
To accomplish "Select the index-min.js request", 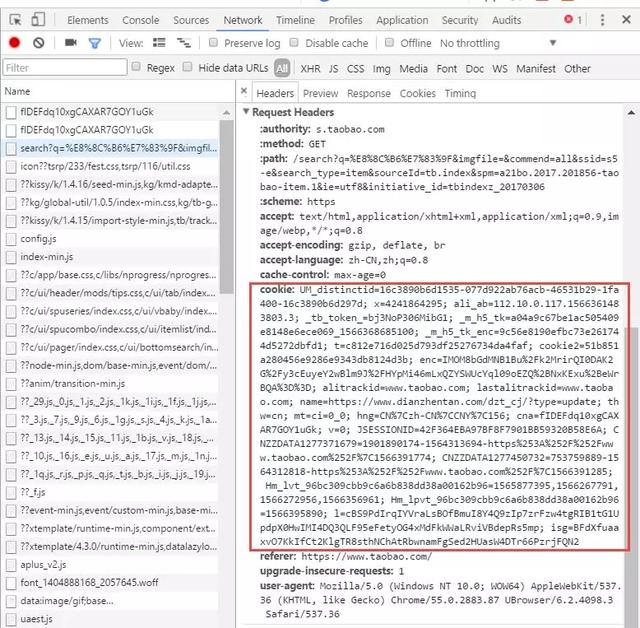I will [x=110, y=257].
